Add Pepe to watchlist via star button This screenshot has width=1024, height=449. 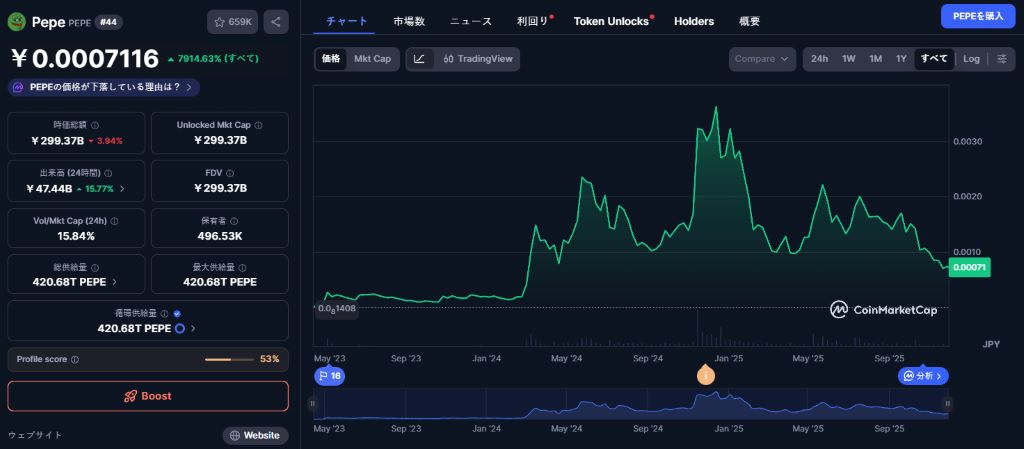(x=233, y=22)
